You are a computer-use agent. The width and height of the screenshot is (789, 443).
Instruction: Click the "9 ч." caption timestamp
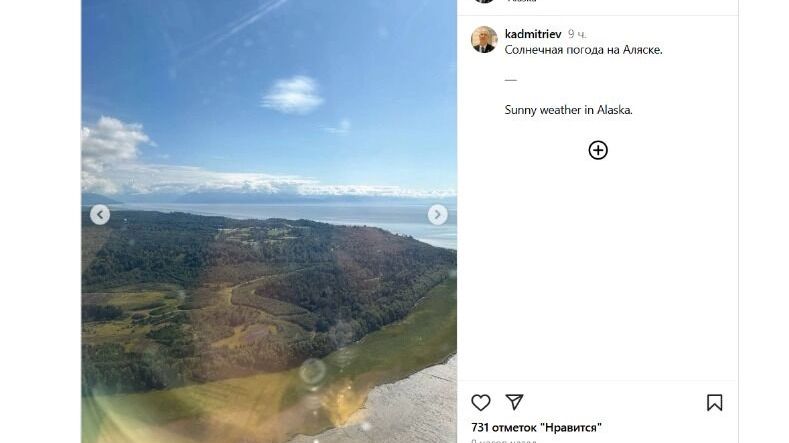[577, 34]
